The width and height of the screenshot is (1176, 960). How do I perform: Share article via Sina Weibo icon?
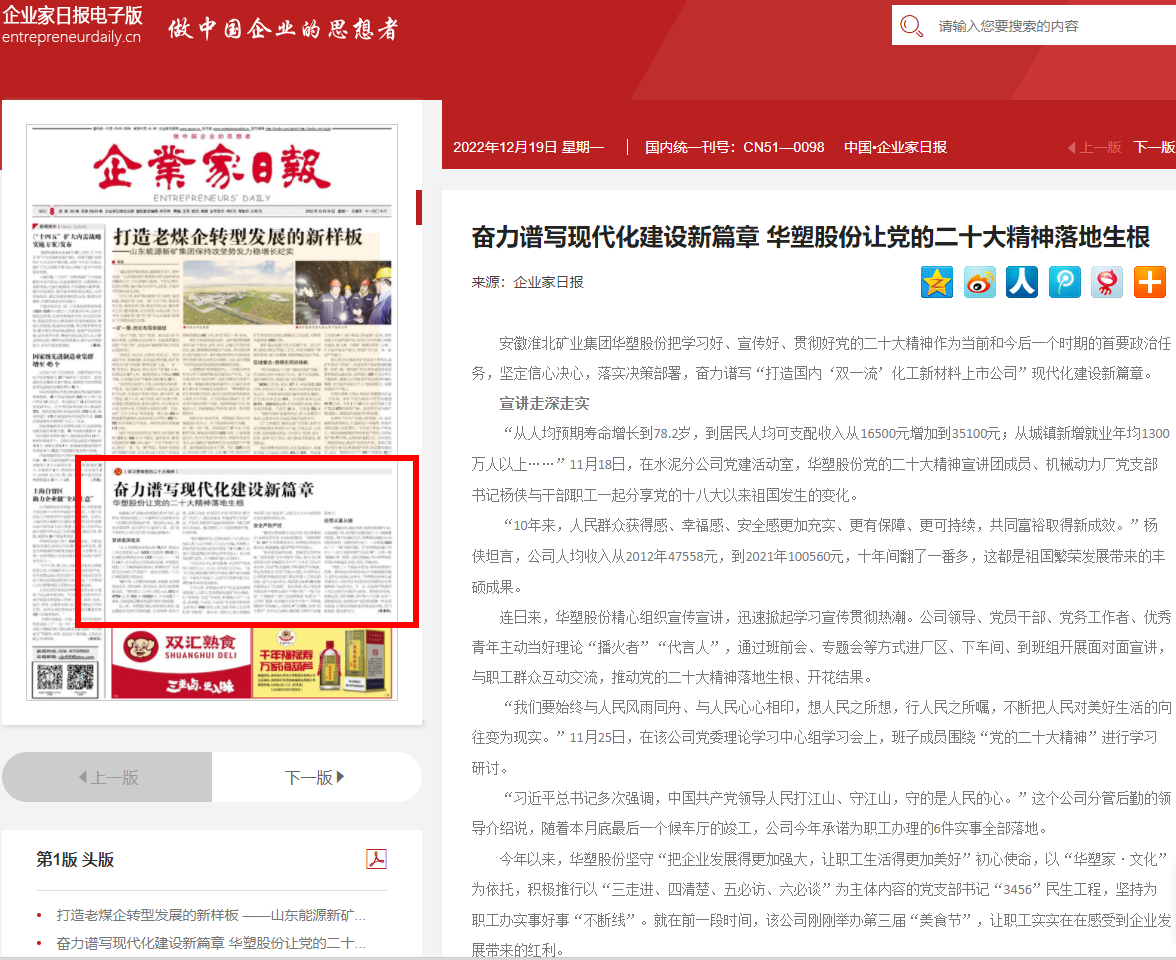(980, 282)
